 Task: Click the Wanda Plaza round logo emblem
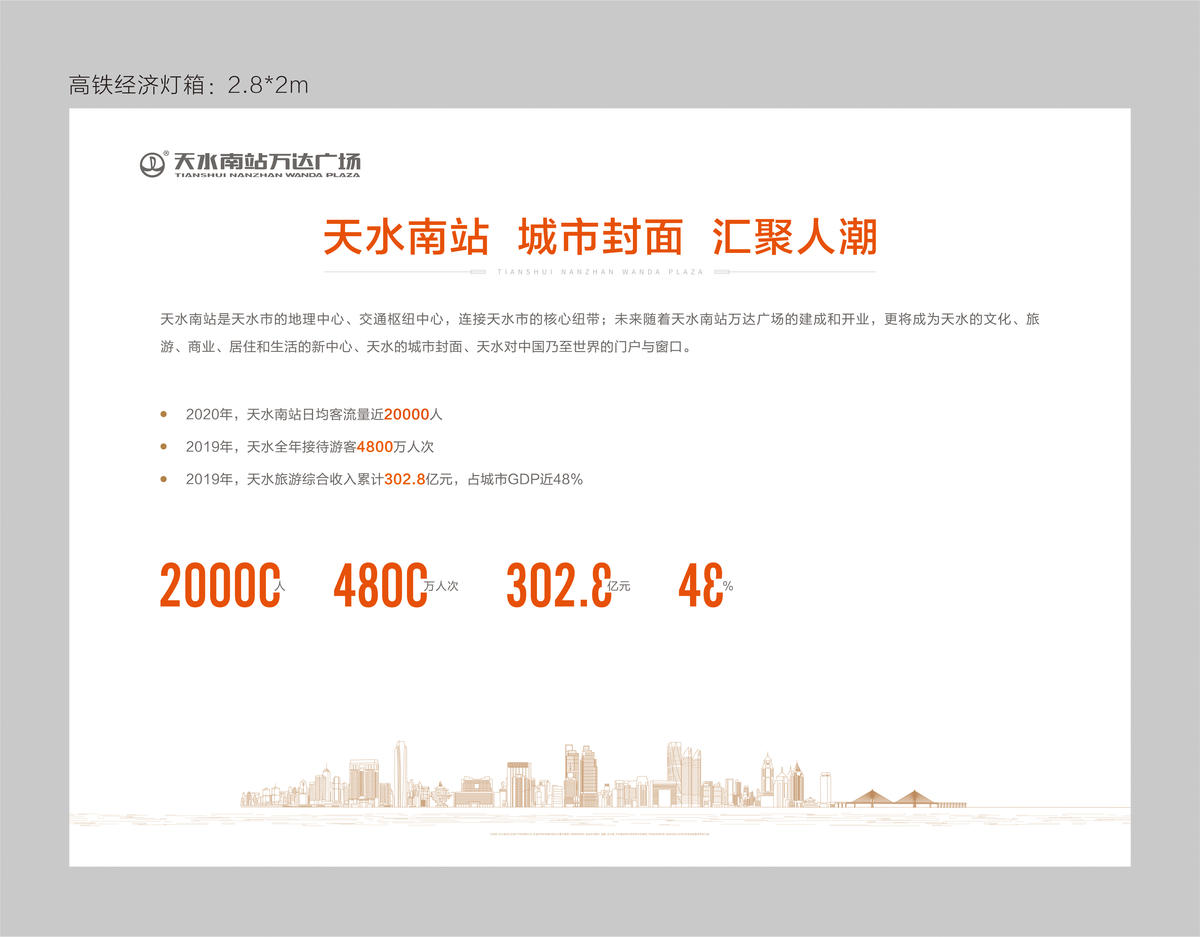153,165
